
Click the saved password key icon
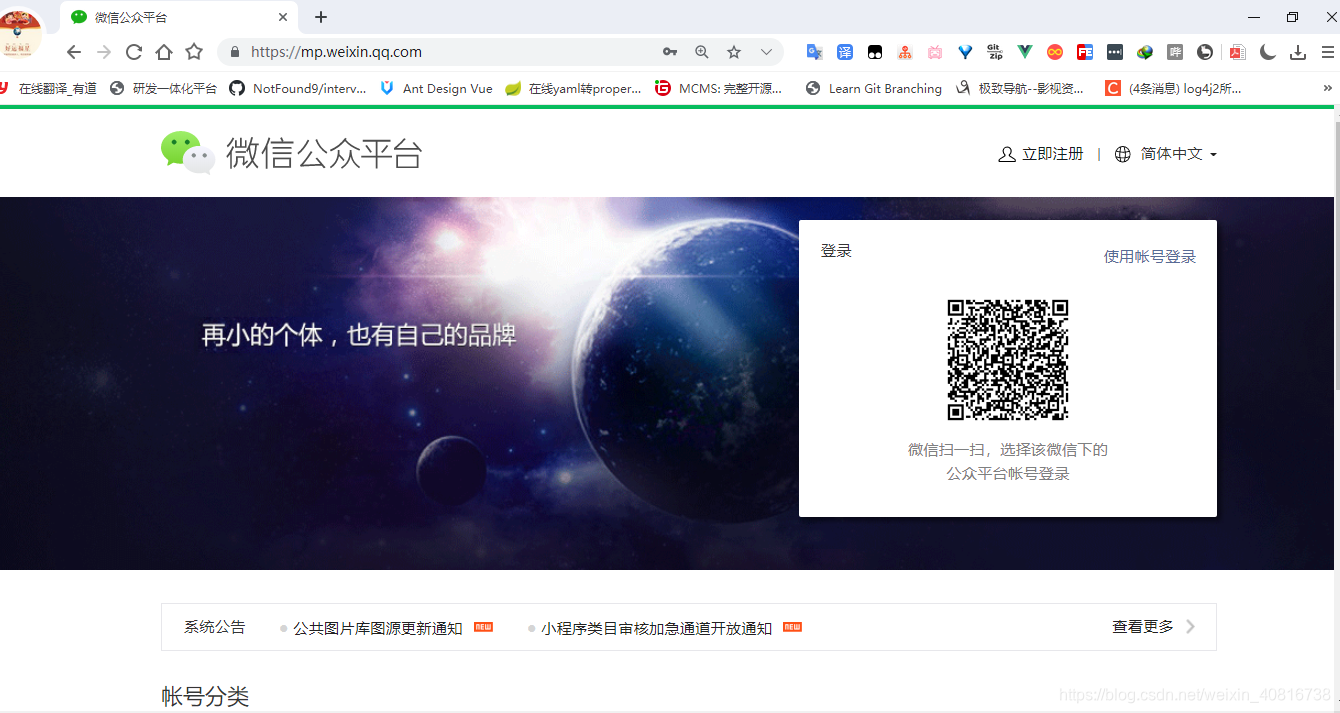(x=670, y=52)
